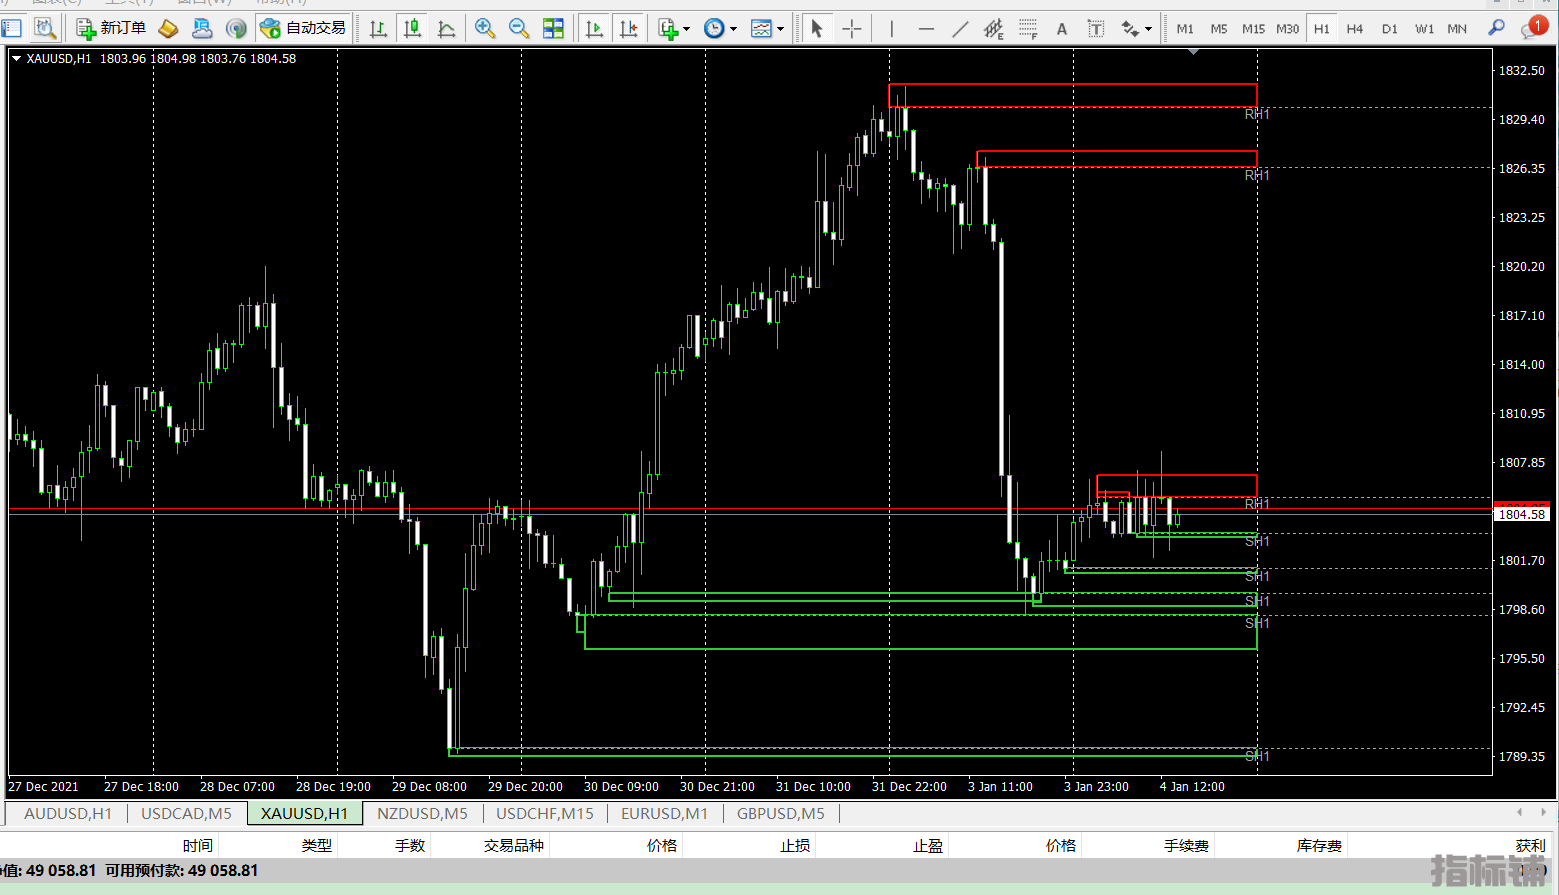
Task: Select the Horizontal Line drawing tool
Action: click(926, 28)
